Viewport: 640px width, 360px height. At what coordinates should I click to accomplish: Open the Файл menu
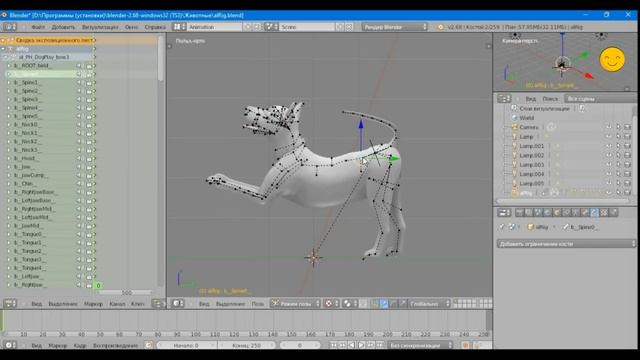click(x=38, y=27)
